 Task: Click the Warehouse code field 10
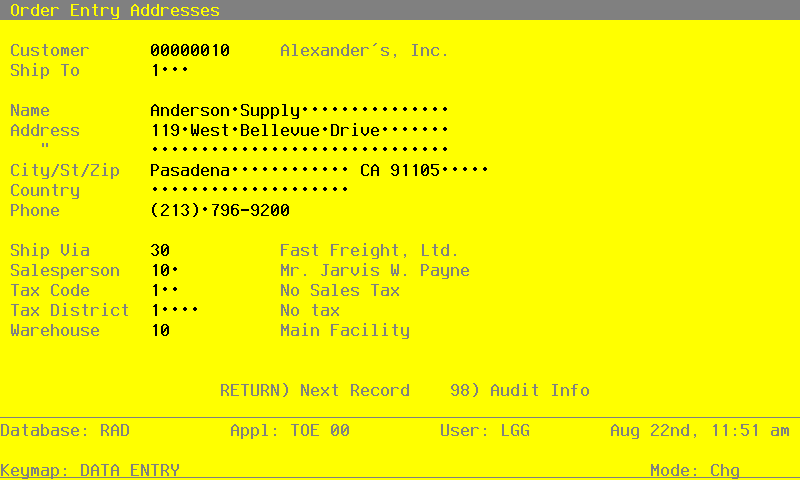[160, 331]
